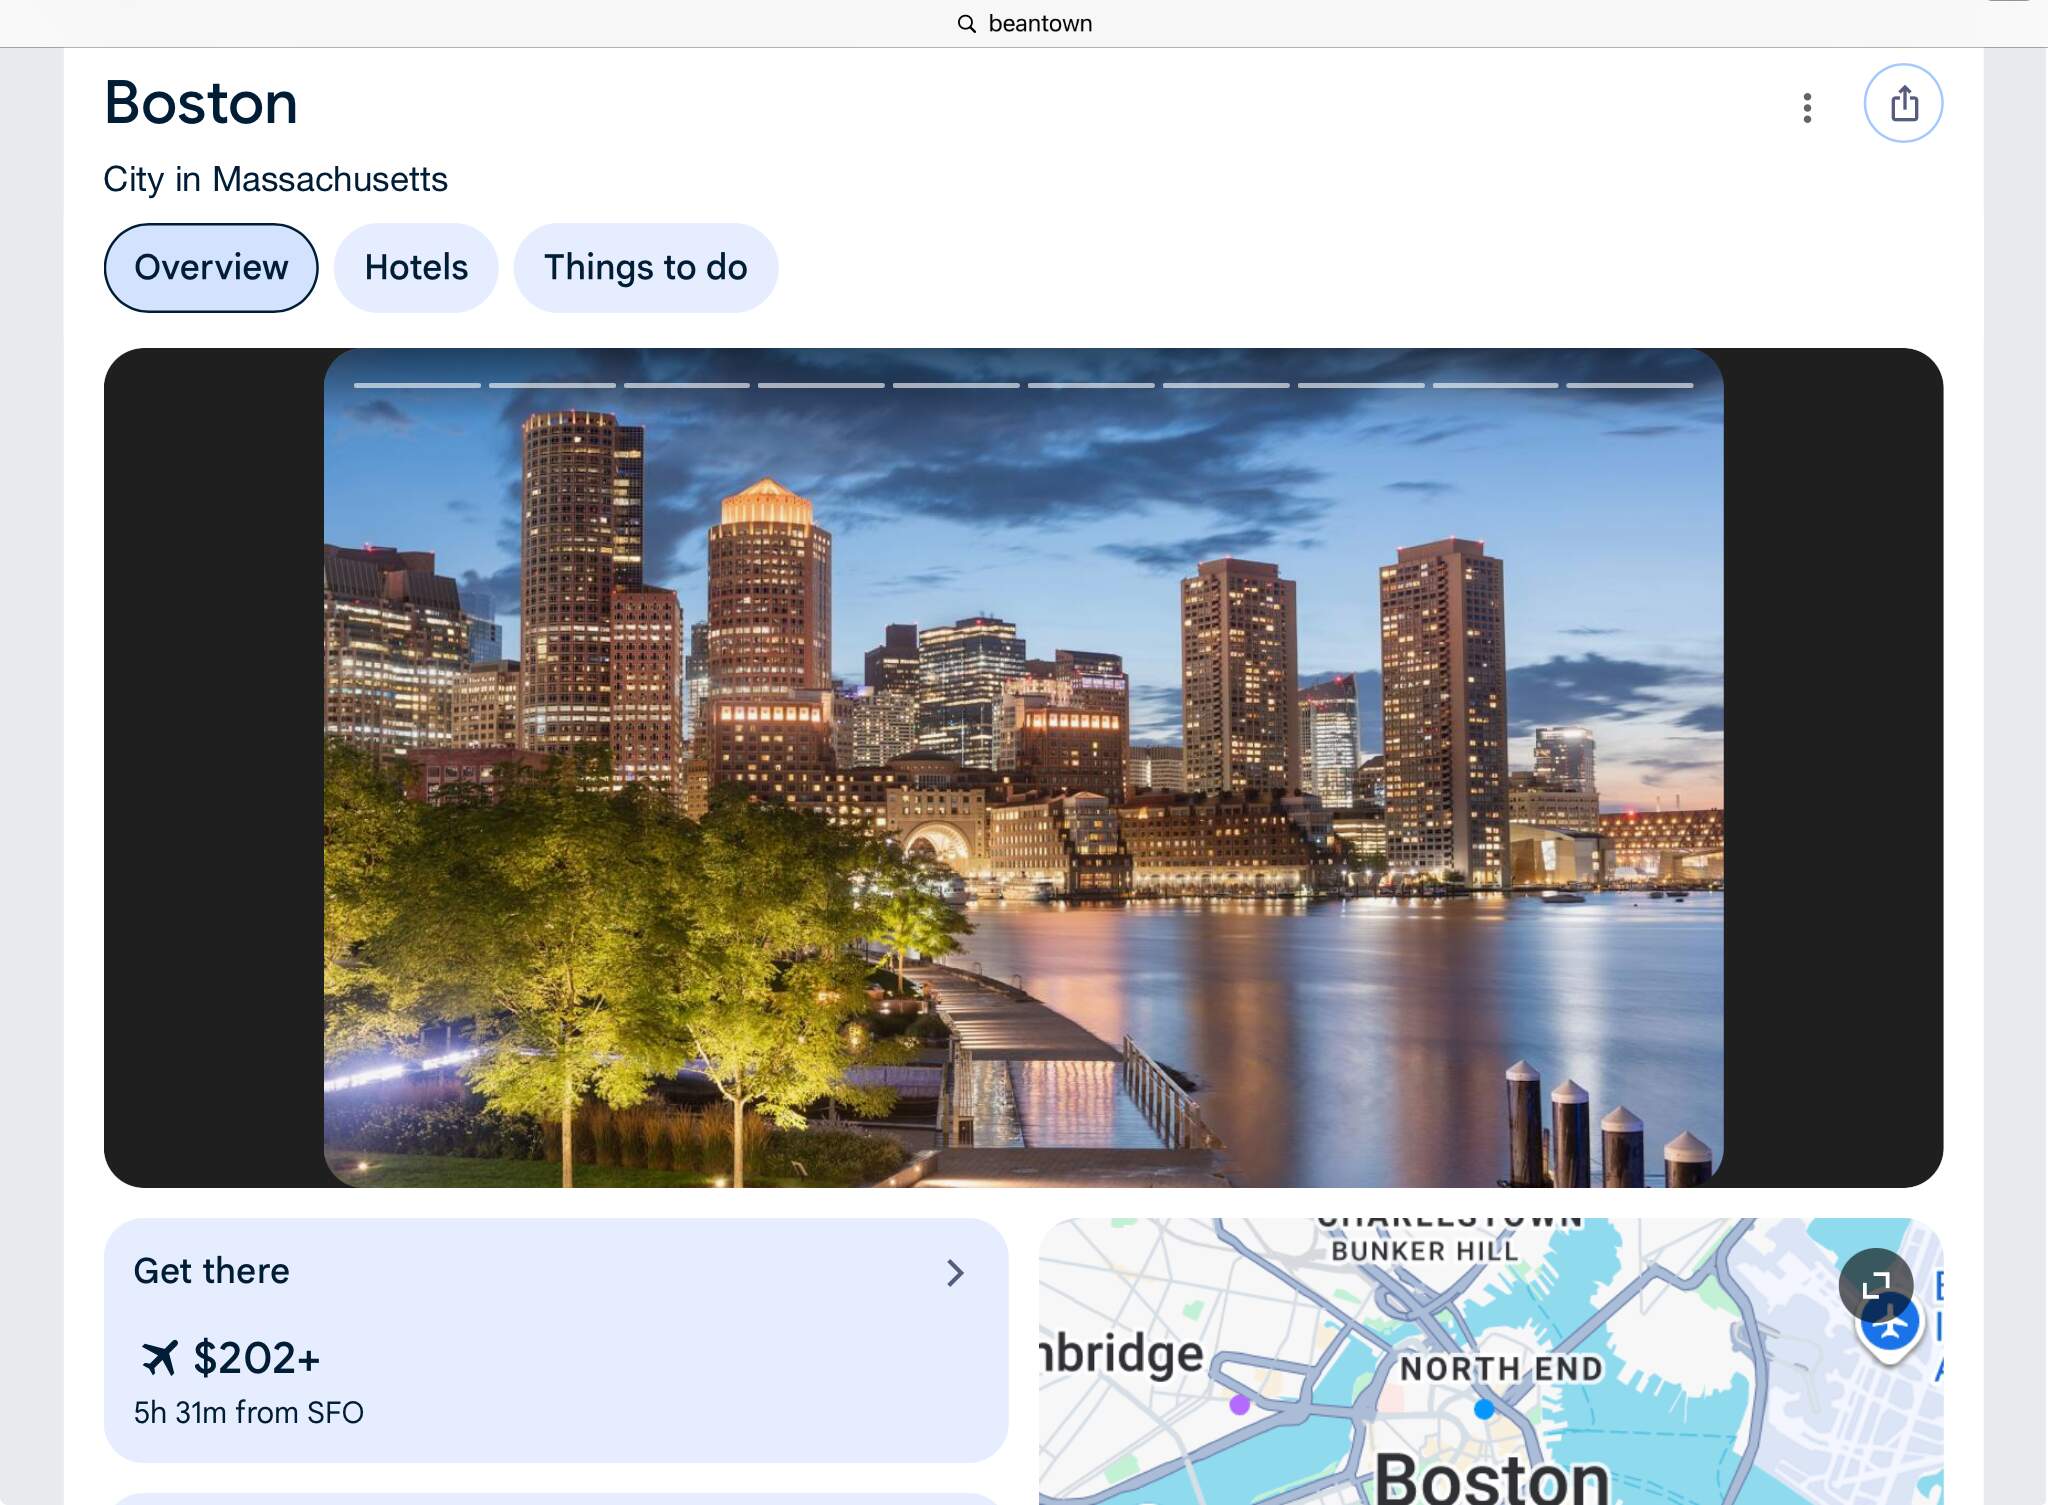Open the three-dot more options menu

1806,107
